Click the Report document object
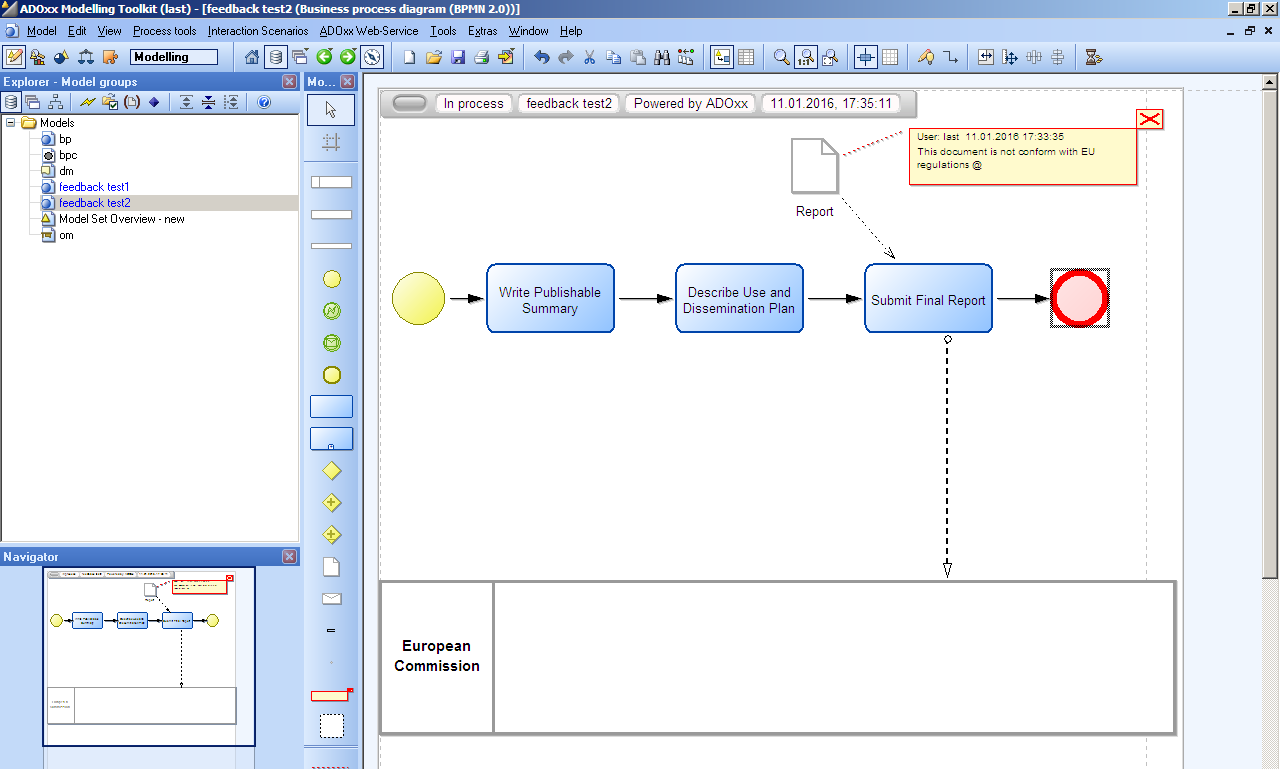Screen dimensions: 1280x769 point(814,165)
